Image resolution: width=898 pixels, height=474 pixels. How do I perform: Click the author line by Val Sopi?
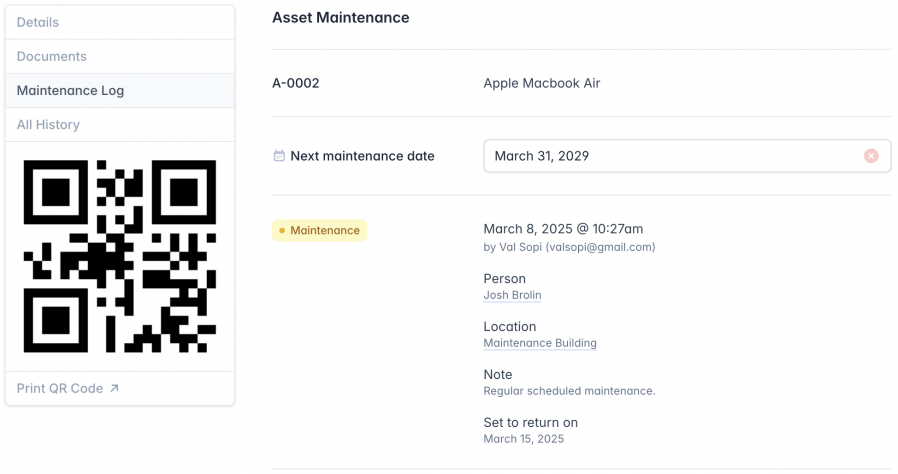[569, 247]
